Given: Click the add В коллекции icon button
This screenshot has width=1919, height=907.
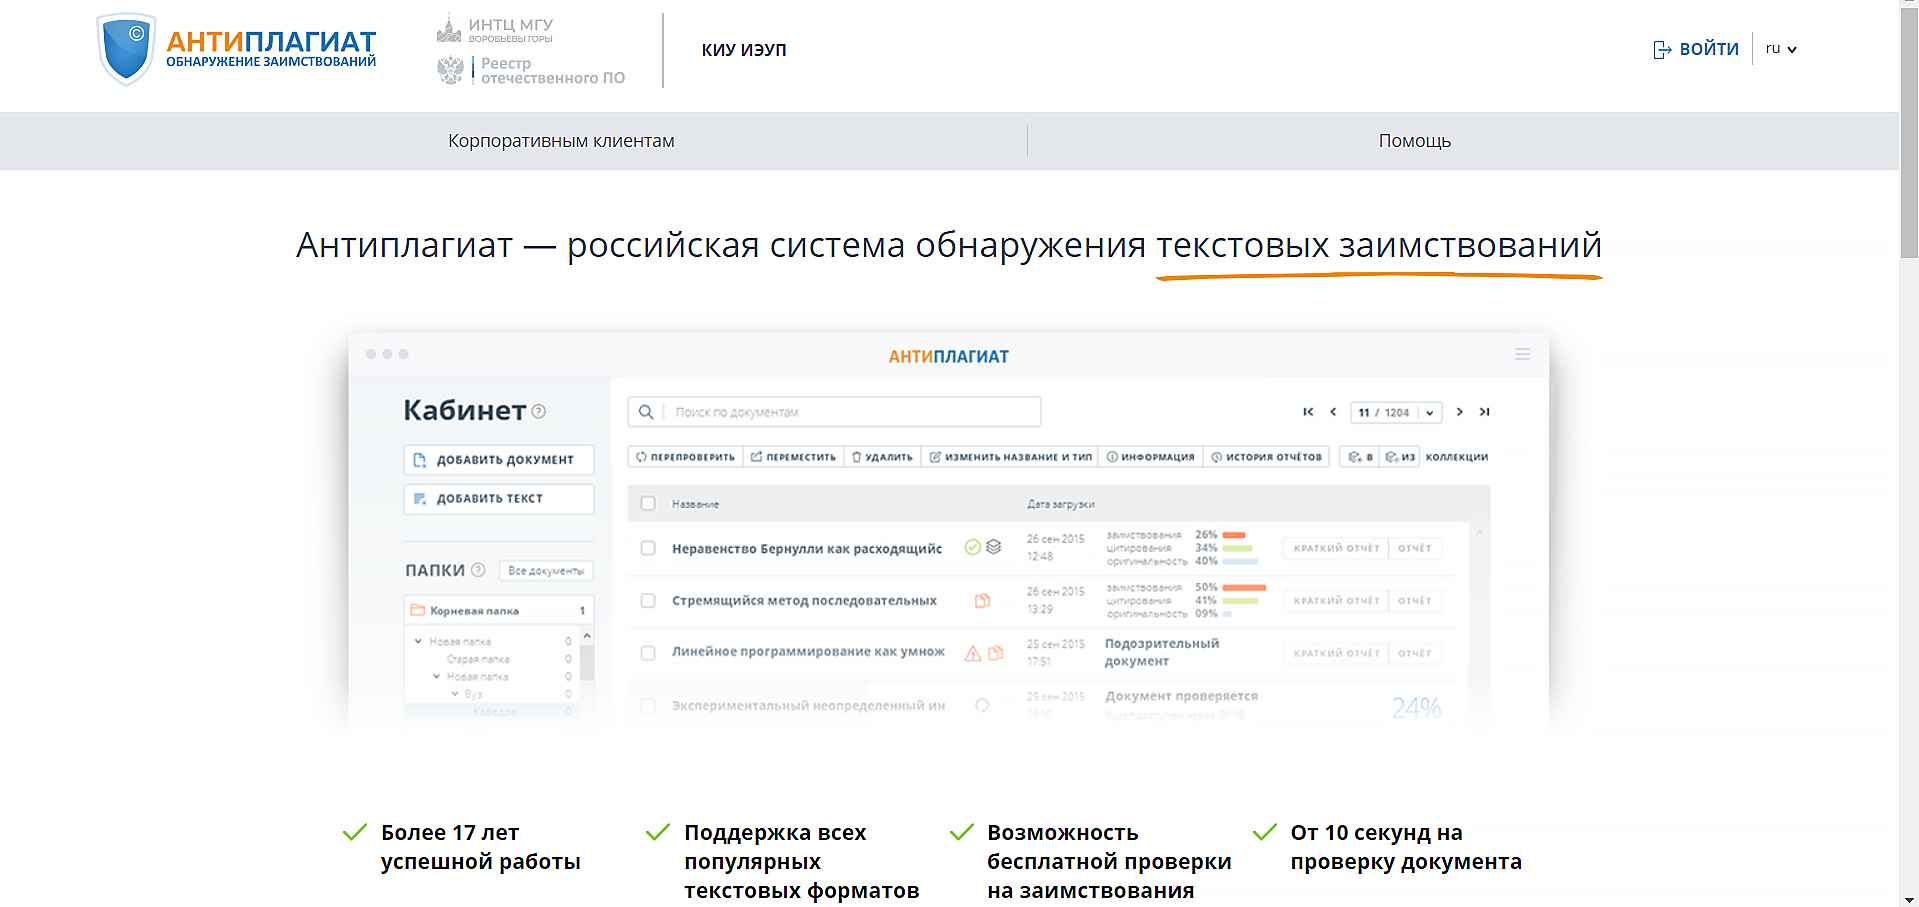Looking at the screenshot, I should (1360, 457).
